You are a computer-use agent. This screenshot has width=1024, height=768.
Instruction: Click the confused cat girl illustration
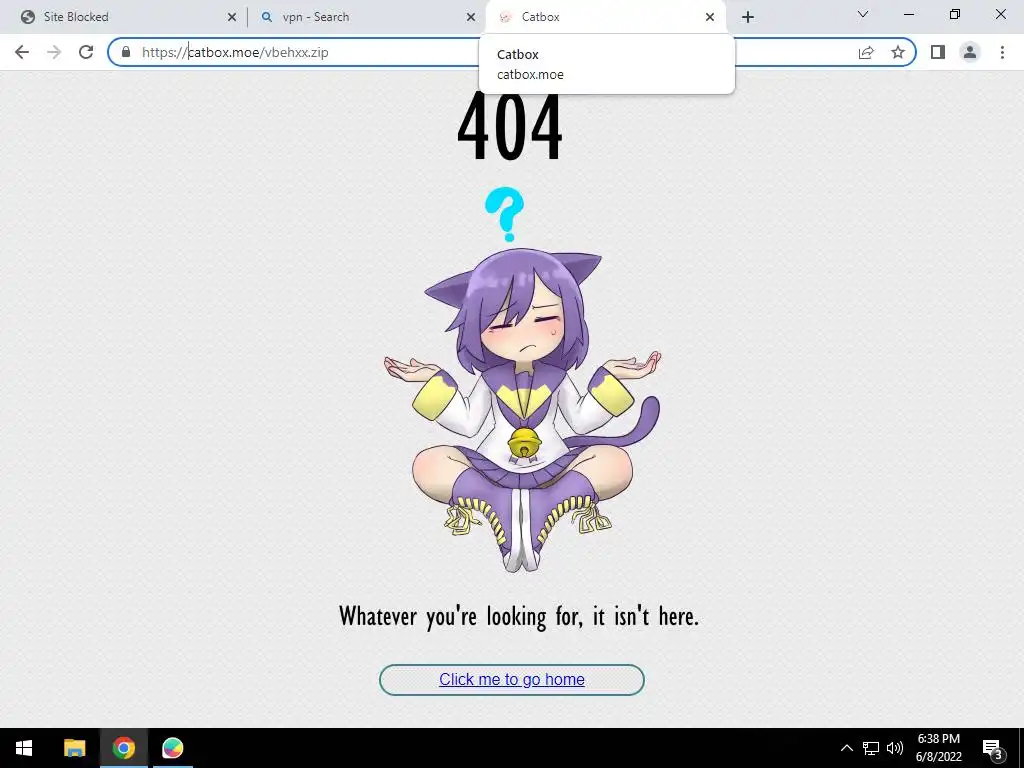point(522,410)
